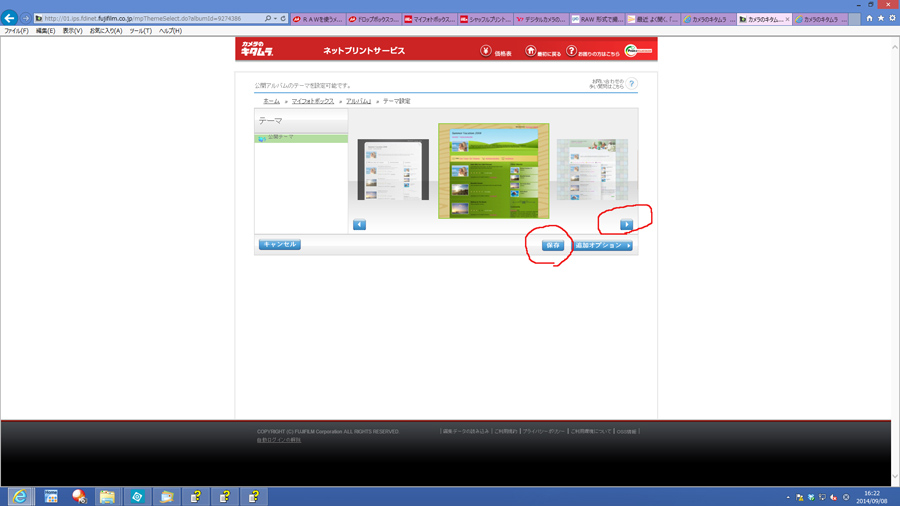The width and height of the screenshot is (900, 506).
Task: Click the マイフォトボックス breadcrumb link
Action: pos(313,101)
